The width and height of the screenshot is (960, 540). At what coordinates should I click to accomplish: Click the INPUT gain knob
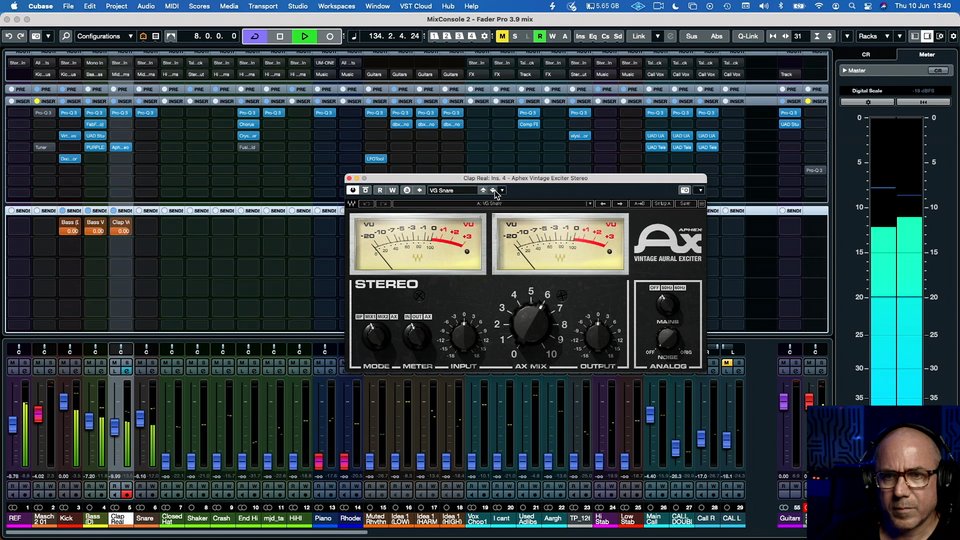pyautogui.click(x=463, y=336)
